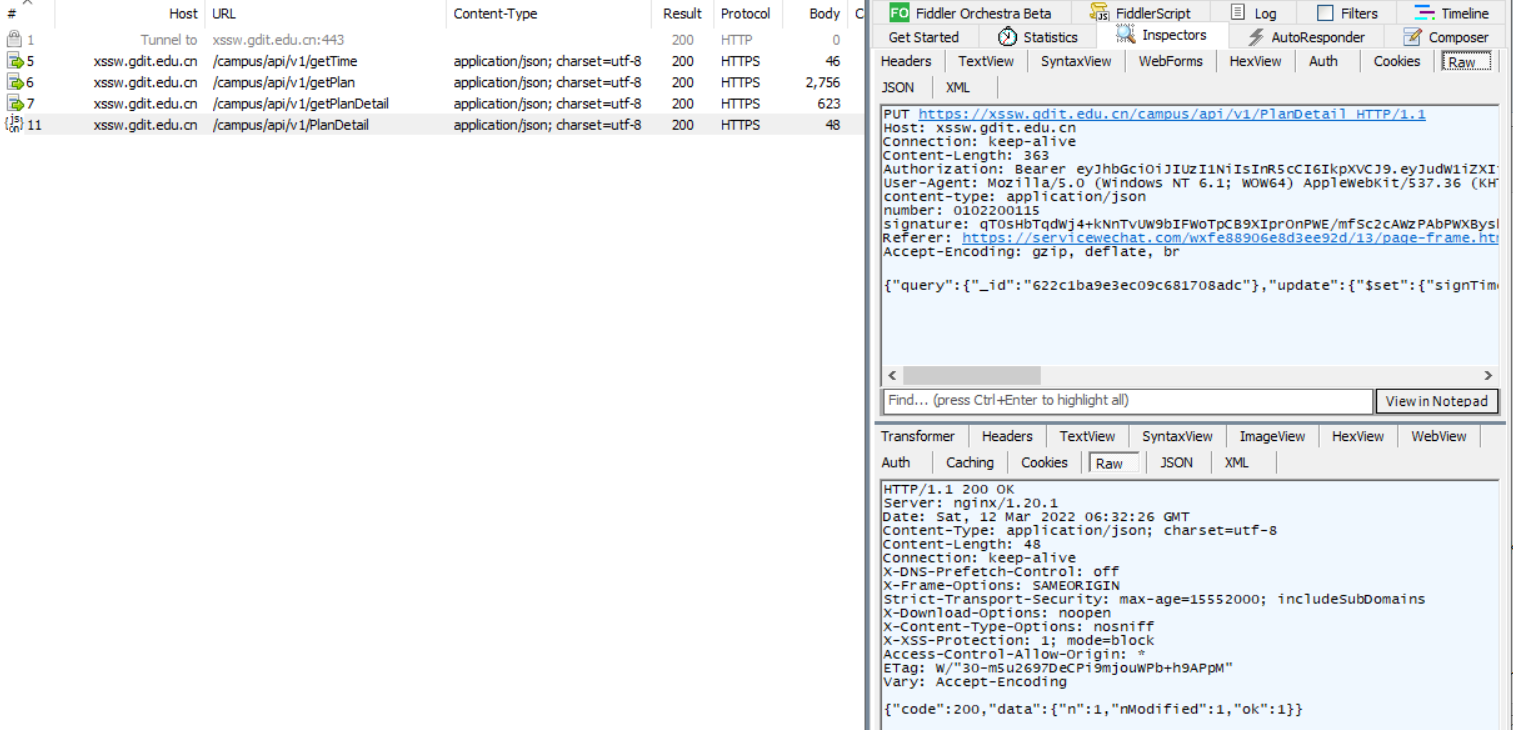Open the response Transformer tab
Screen dimensions: 1513x730
point(917,436)
